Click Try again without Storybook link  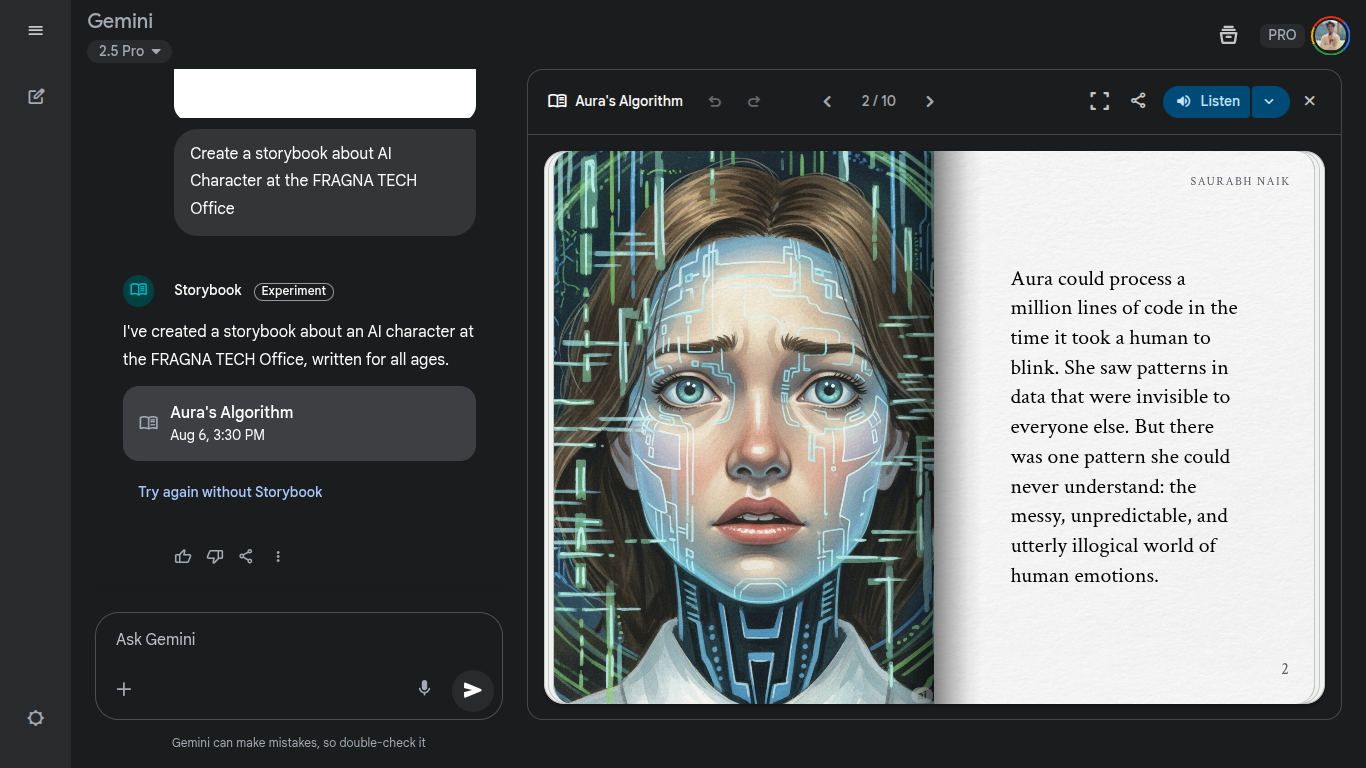(x=230, y=492)
